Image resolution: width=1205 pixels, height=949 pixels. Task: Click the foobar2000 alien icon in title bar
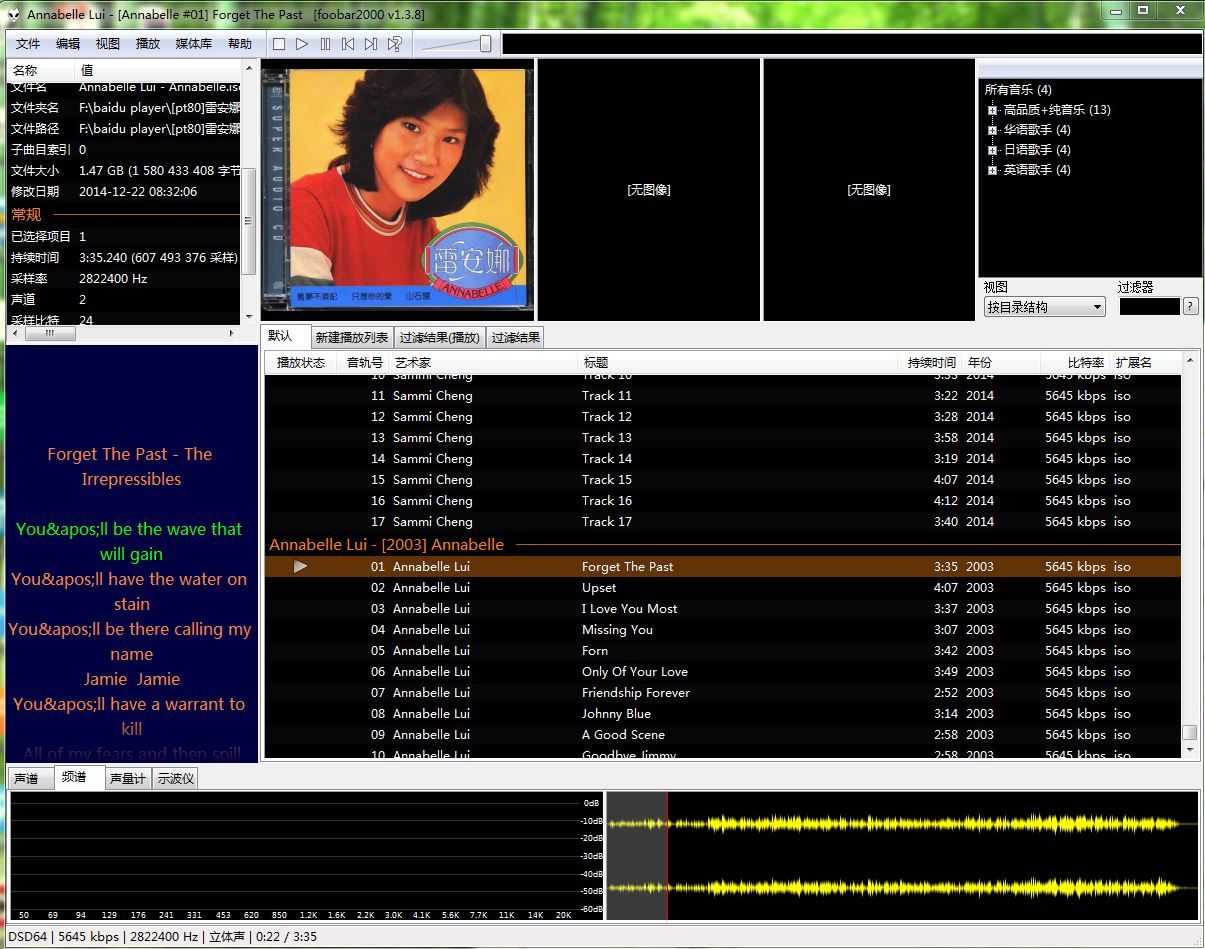click(13, 14)
